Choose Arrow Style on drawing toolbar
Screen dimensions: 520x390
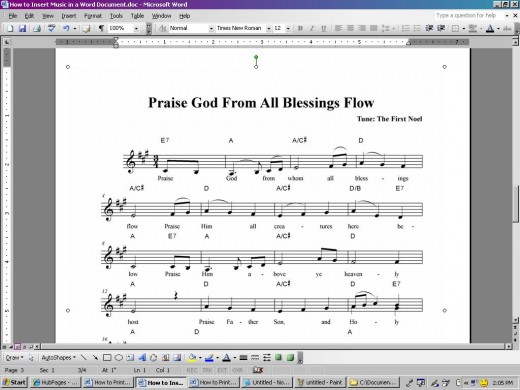[267, 358]
